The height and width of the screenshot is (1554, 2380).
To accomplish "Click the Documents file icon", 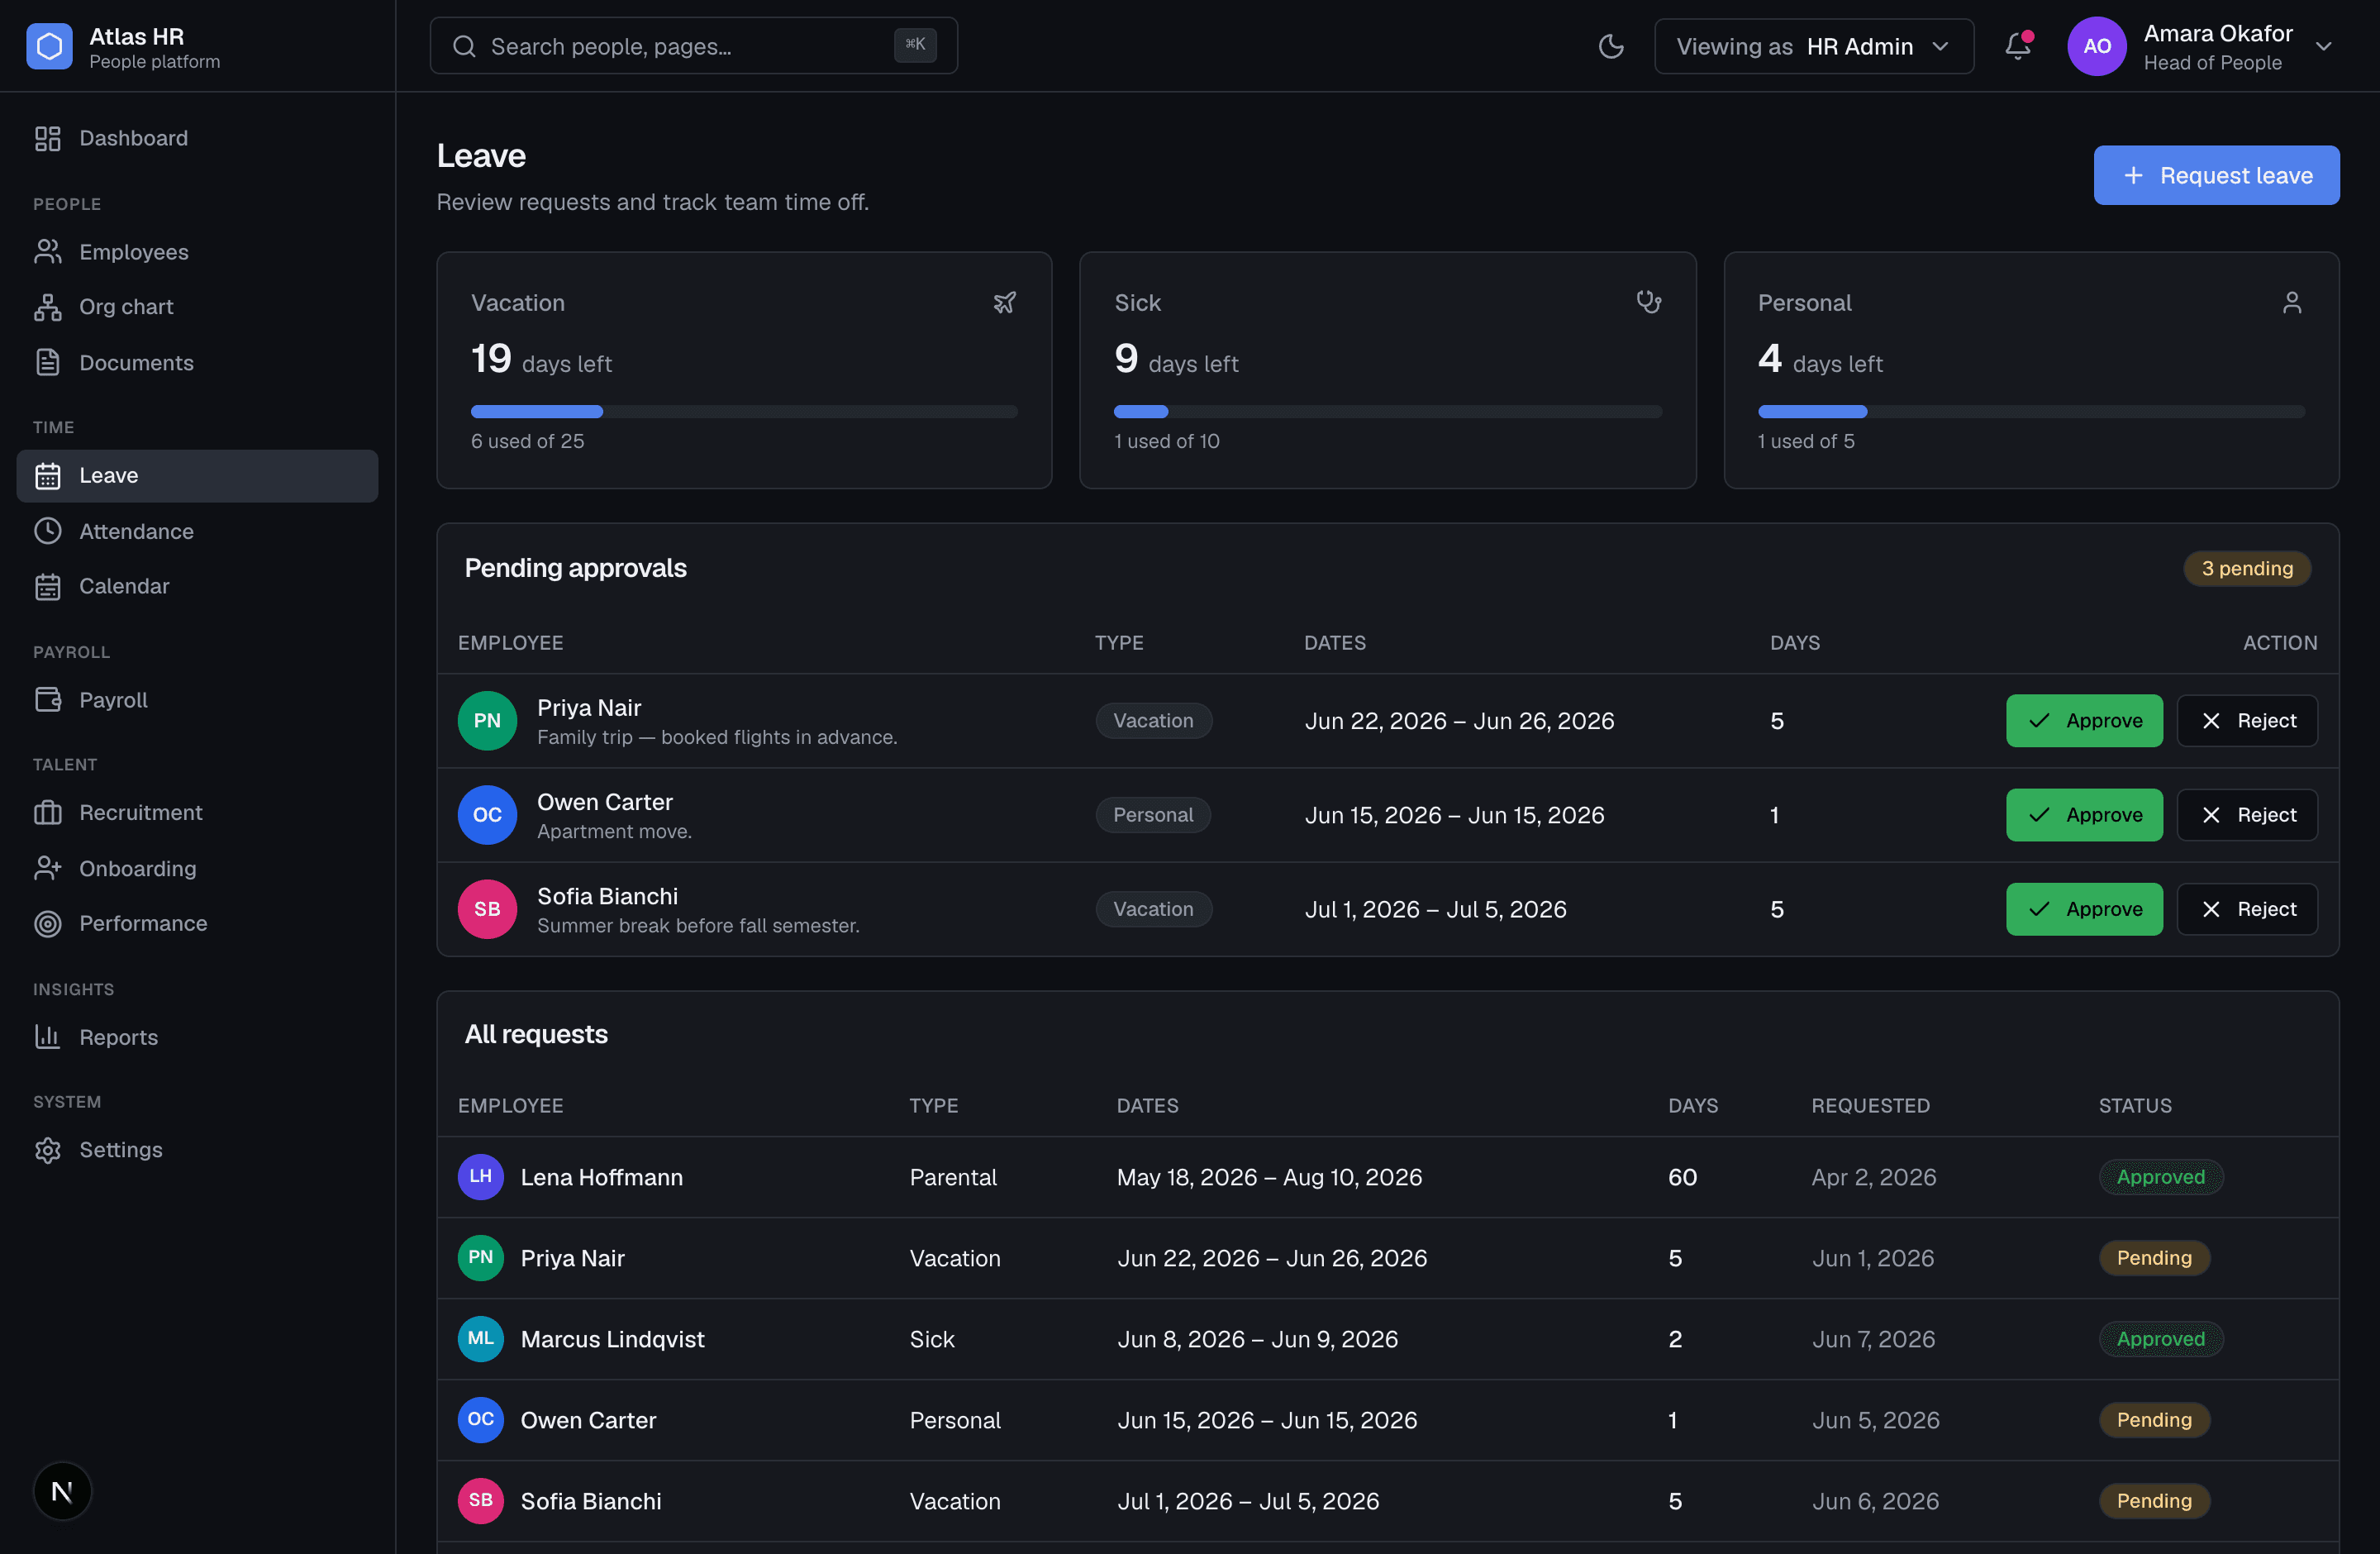I will pos(48,363).
